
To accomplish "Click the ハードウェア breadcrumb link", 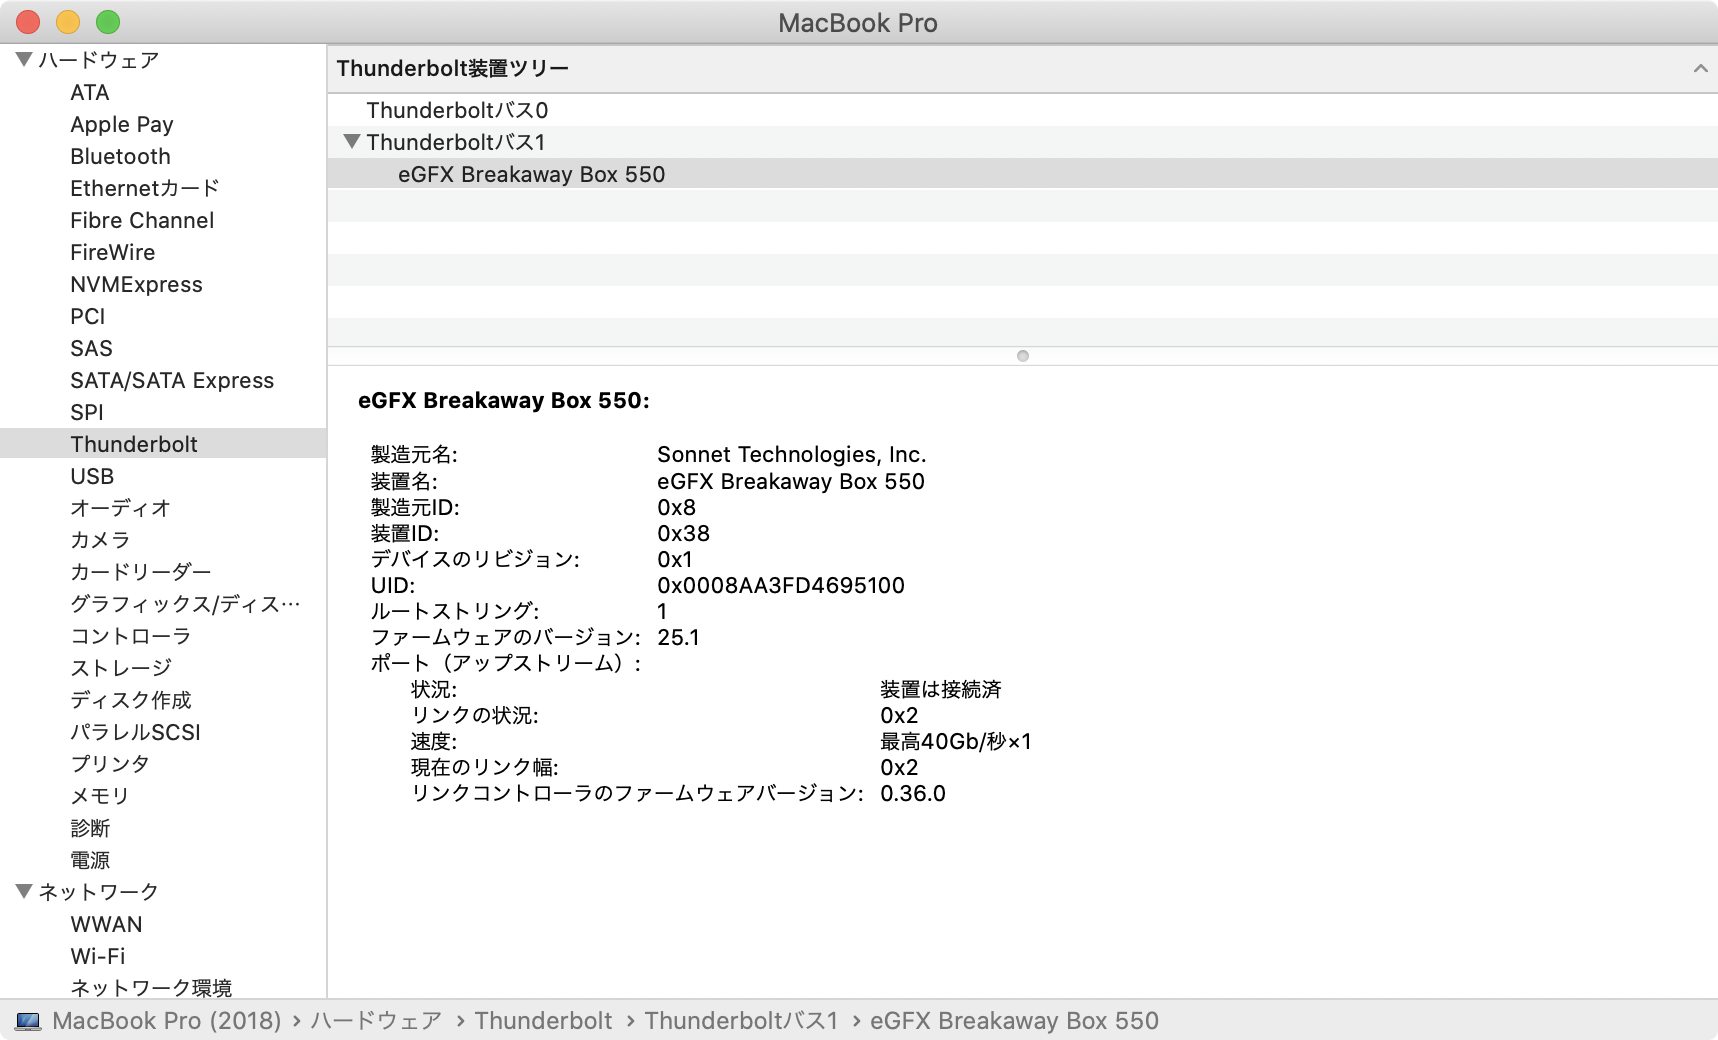I will [376, 1020].
